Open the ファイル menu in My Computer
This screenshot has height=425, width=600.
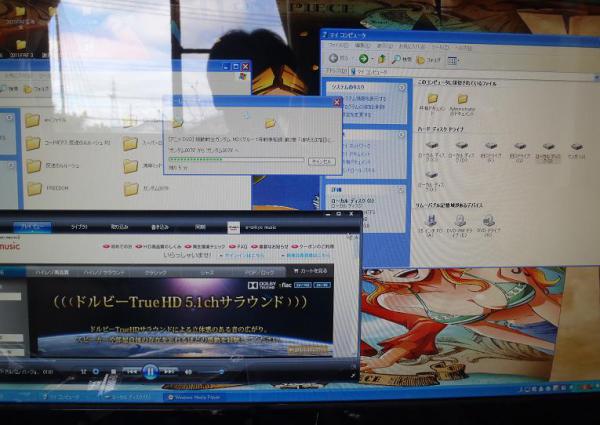(338, 45)
